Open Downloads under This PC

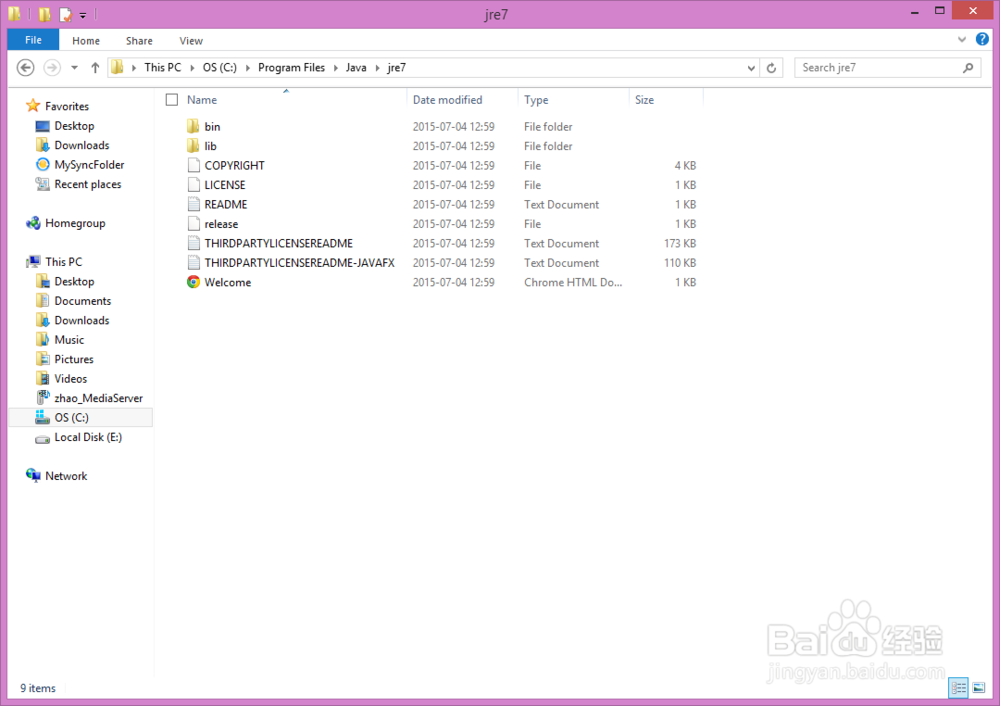click(x=82, y=320)
